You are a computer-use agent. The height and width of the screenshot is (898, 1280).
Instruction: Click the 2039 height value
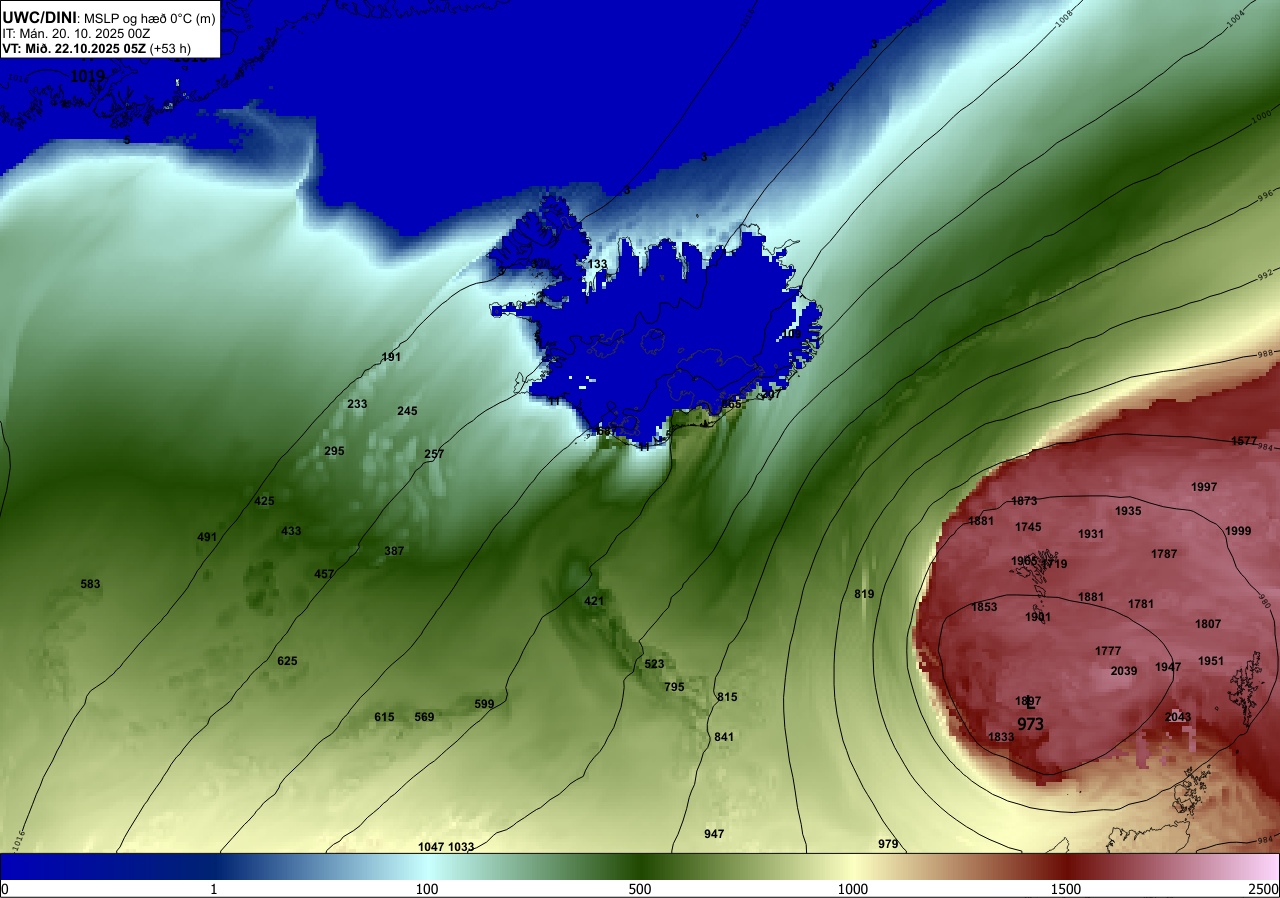pos(1124,671)
